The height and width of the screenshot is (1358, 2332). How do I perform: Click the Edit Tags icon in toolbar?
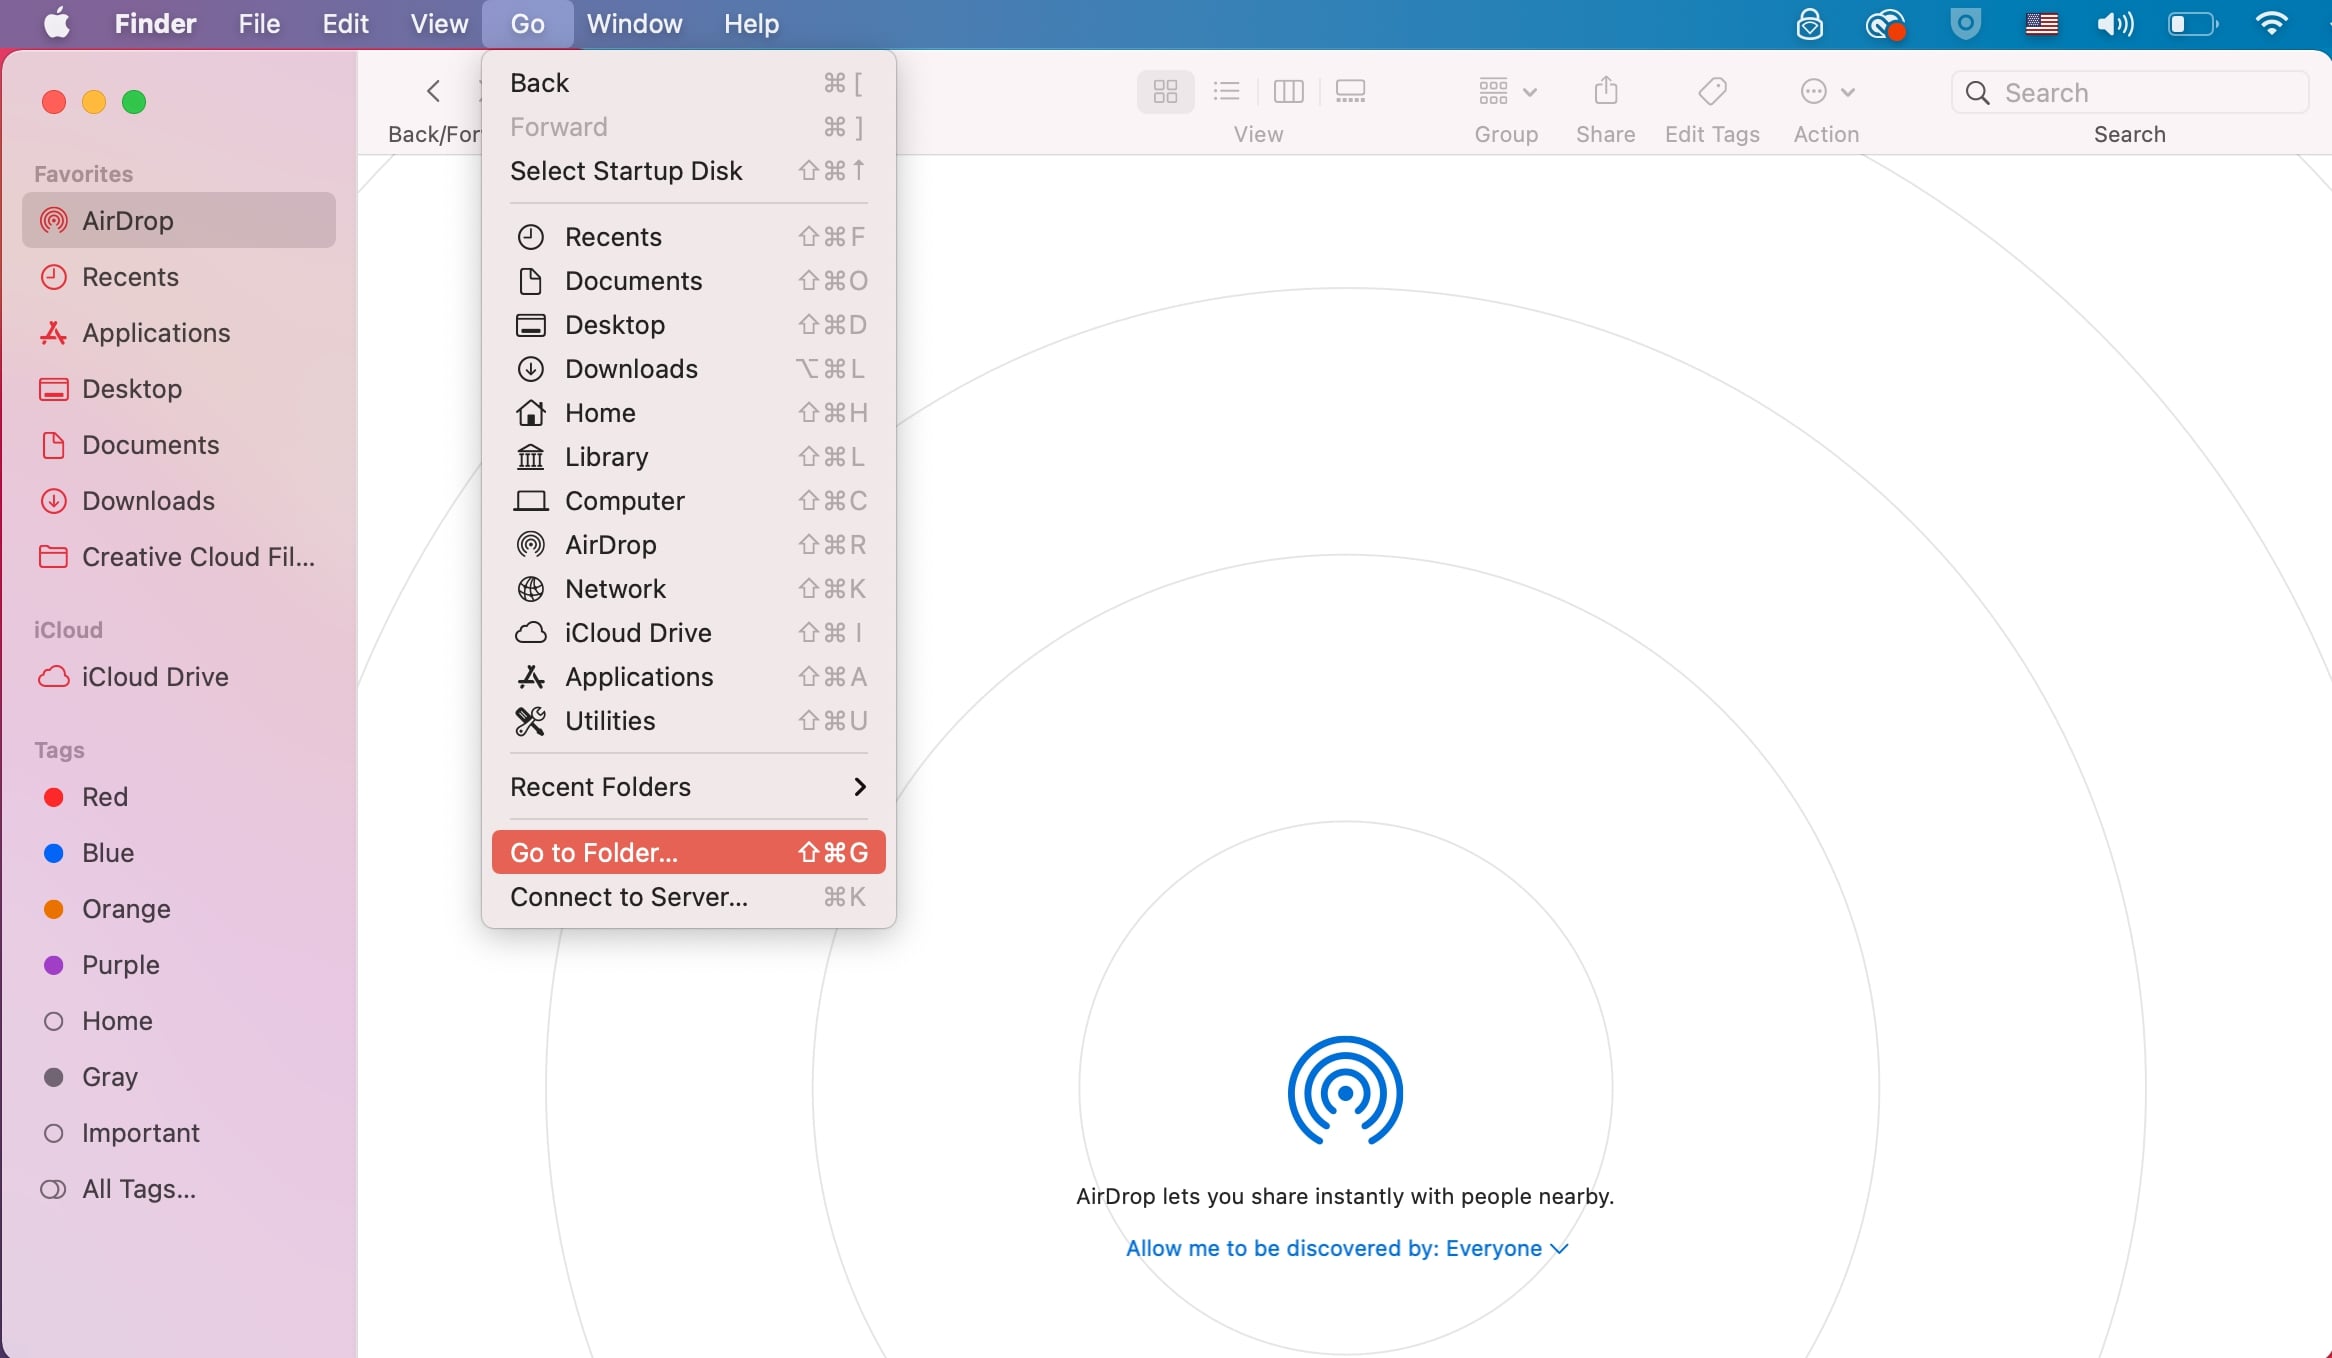(x=1711, y=92)
